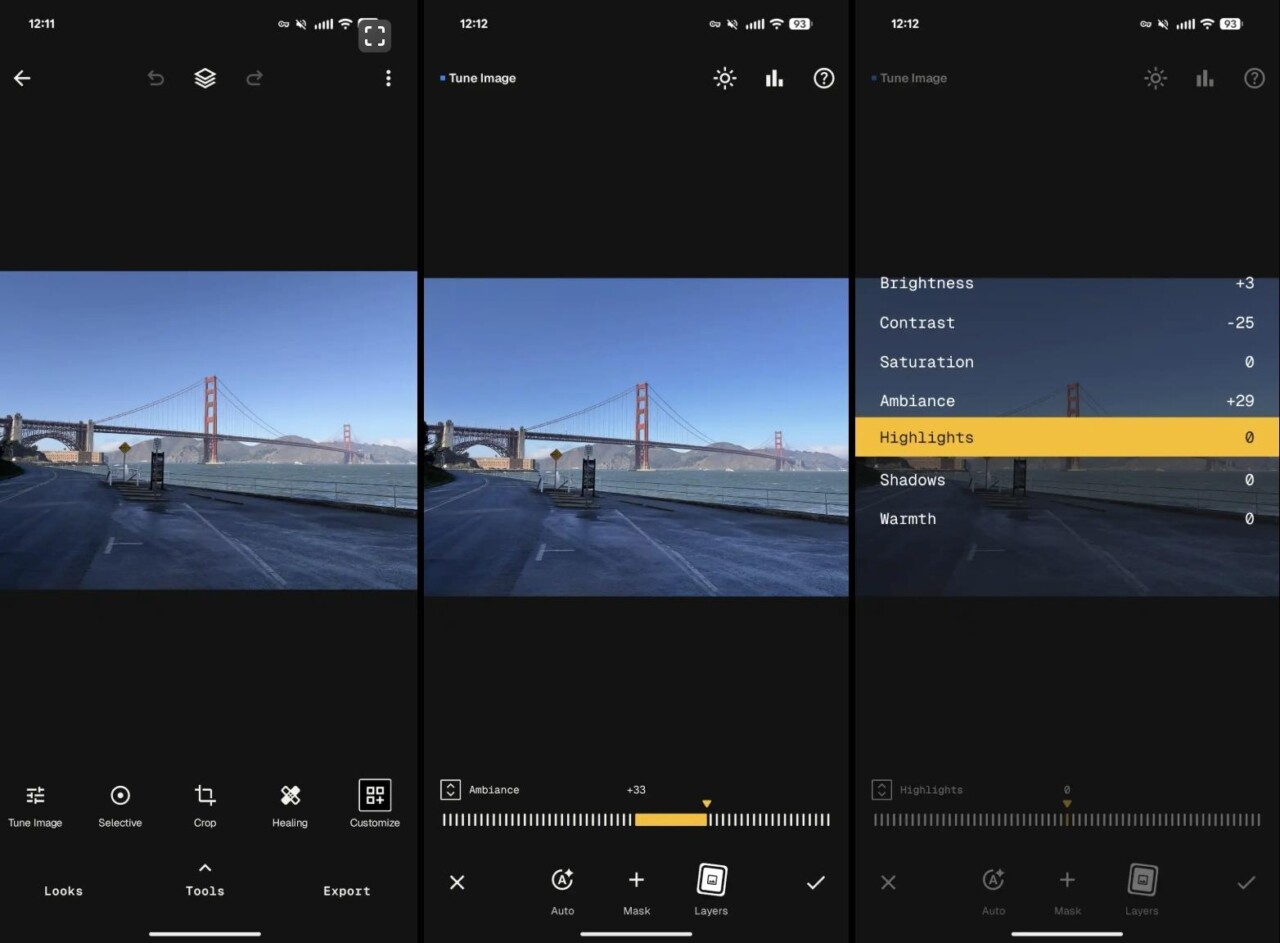Open the layers stack icon in top bar
Viewport: 1280px width, 943px height.
click(x=205, y=78)
